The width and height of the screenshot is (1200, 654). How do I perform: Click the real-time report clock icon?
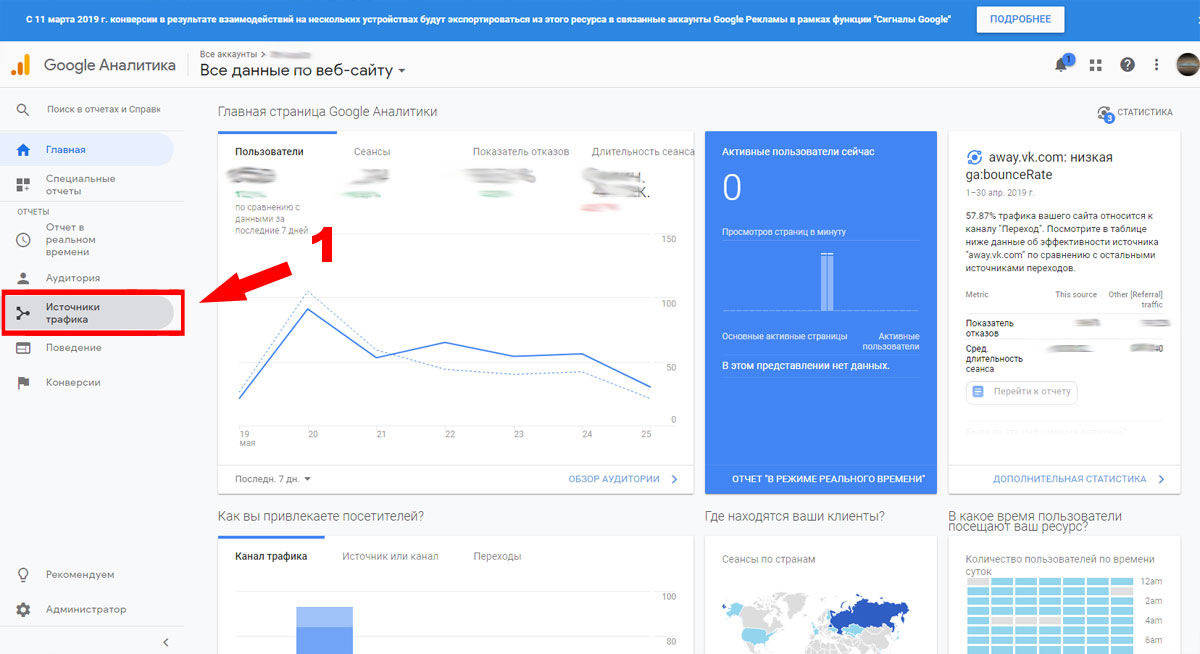pos(24,240)
